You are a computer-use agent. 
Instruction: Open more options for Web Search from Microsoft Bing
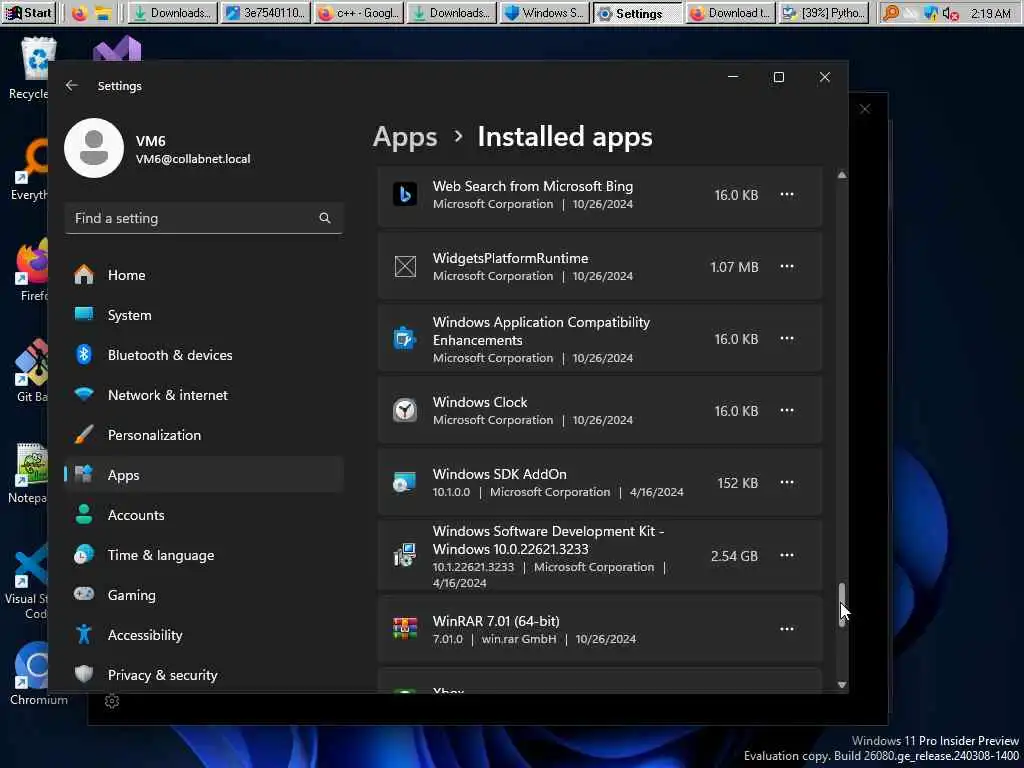tap(787, 195)
